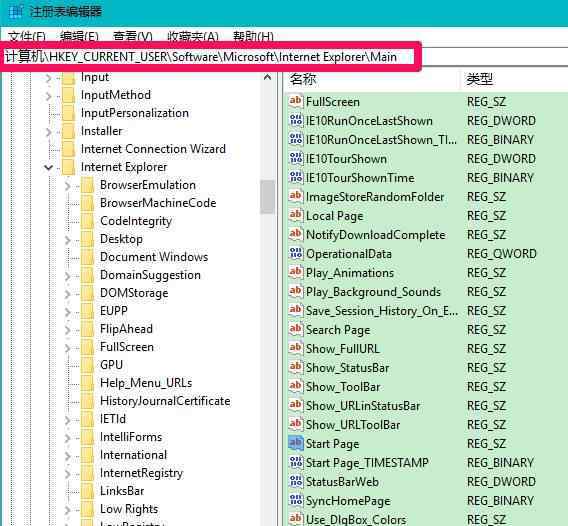
Task: Click the IntelliForms folder icon
Action: (x=87, y=437)
